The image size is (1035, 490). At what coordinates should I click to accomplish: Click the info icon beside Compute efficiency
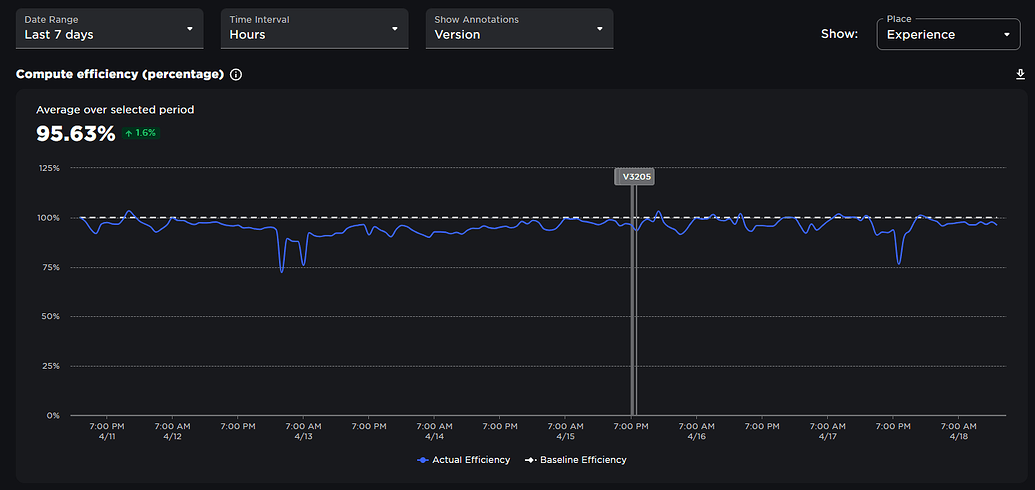click(x=236, y=75)
